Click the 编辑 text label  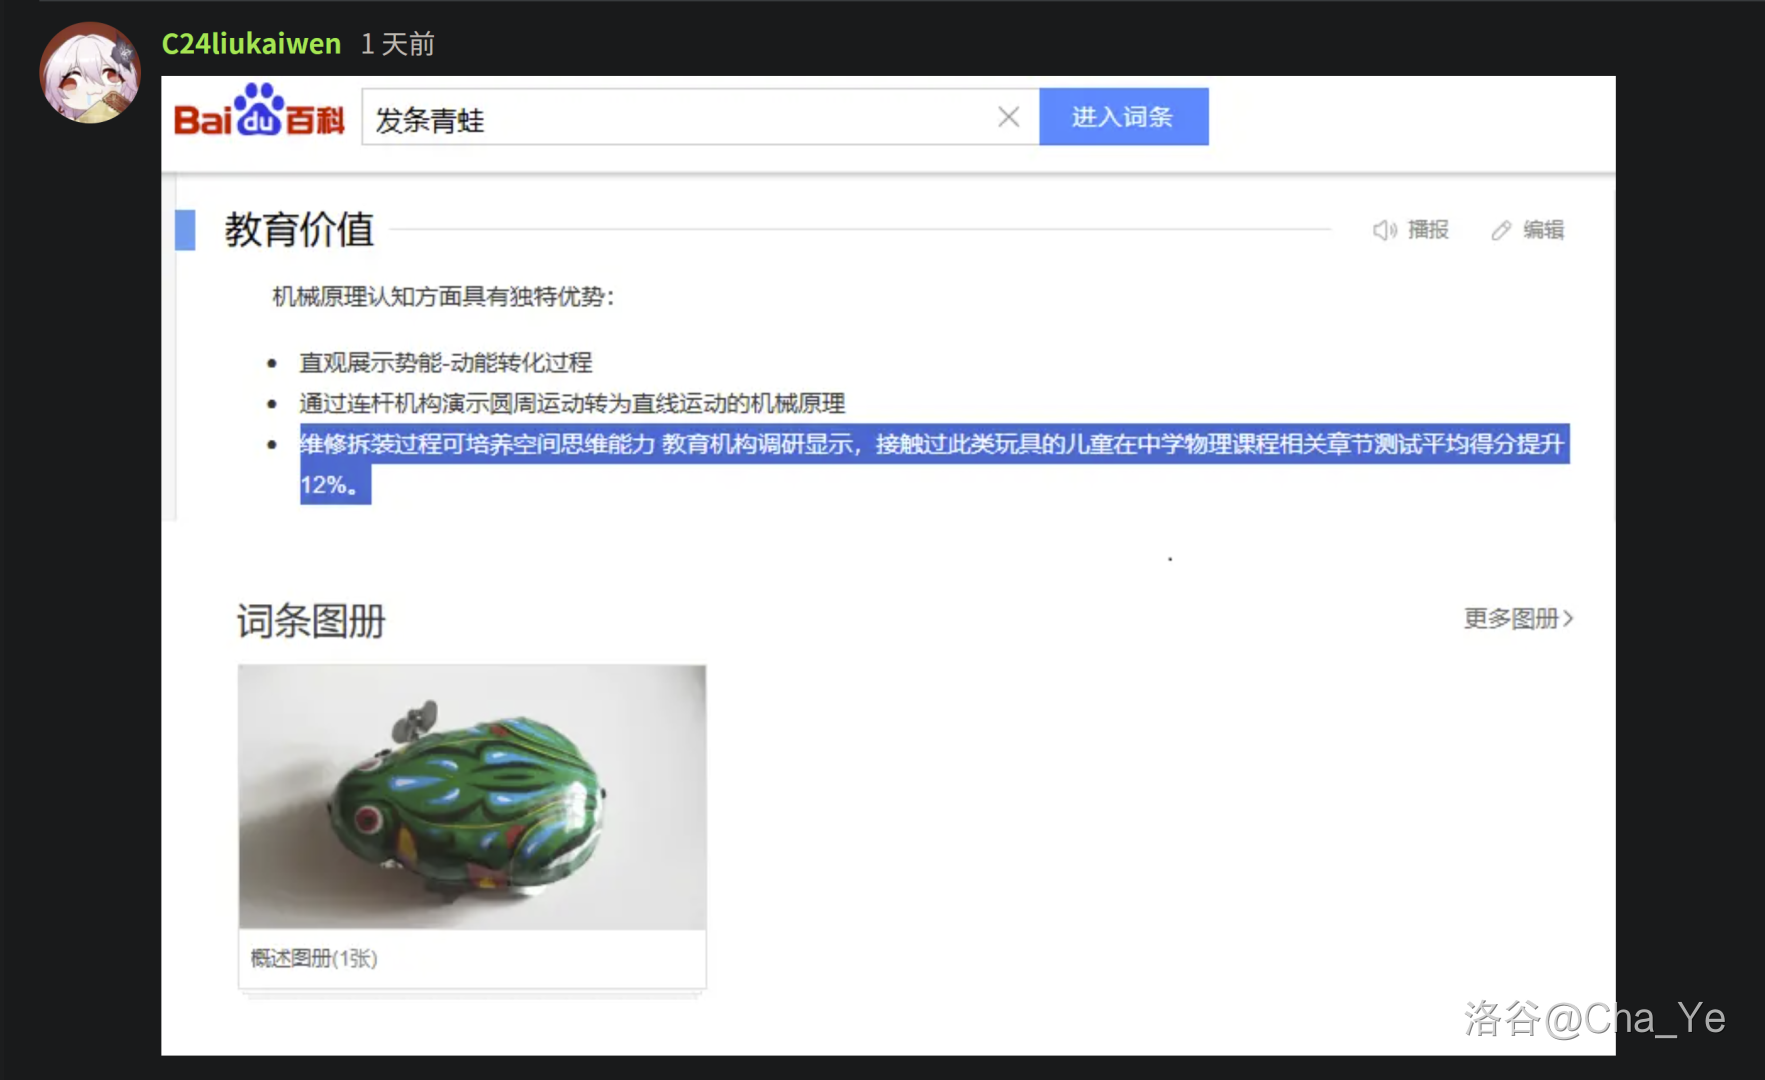point(1543,230)
